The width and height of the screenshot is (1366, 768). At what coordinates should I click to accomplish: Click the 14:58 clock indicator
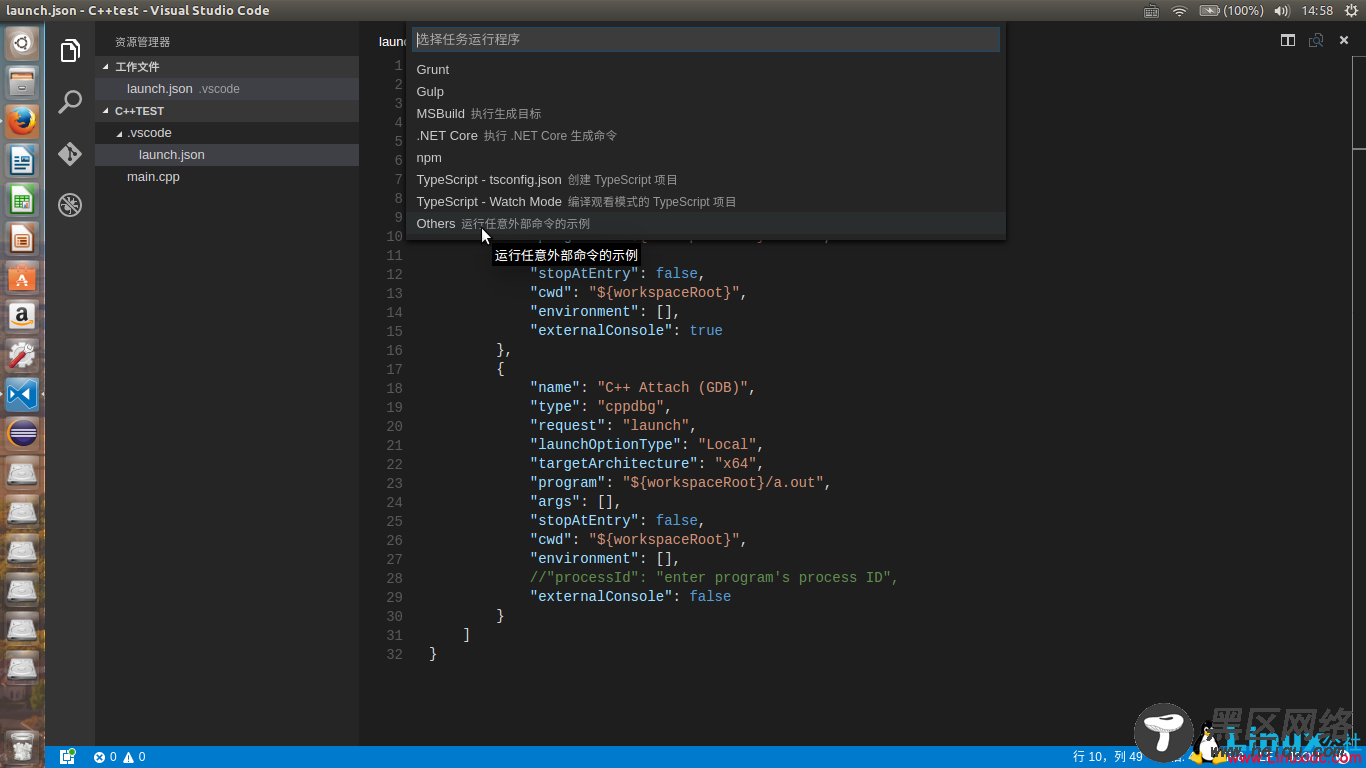(x=1317, y=11)
